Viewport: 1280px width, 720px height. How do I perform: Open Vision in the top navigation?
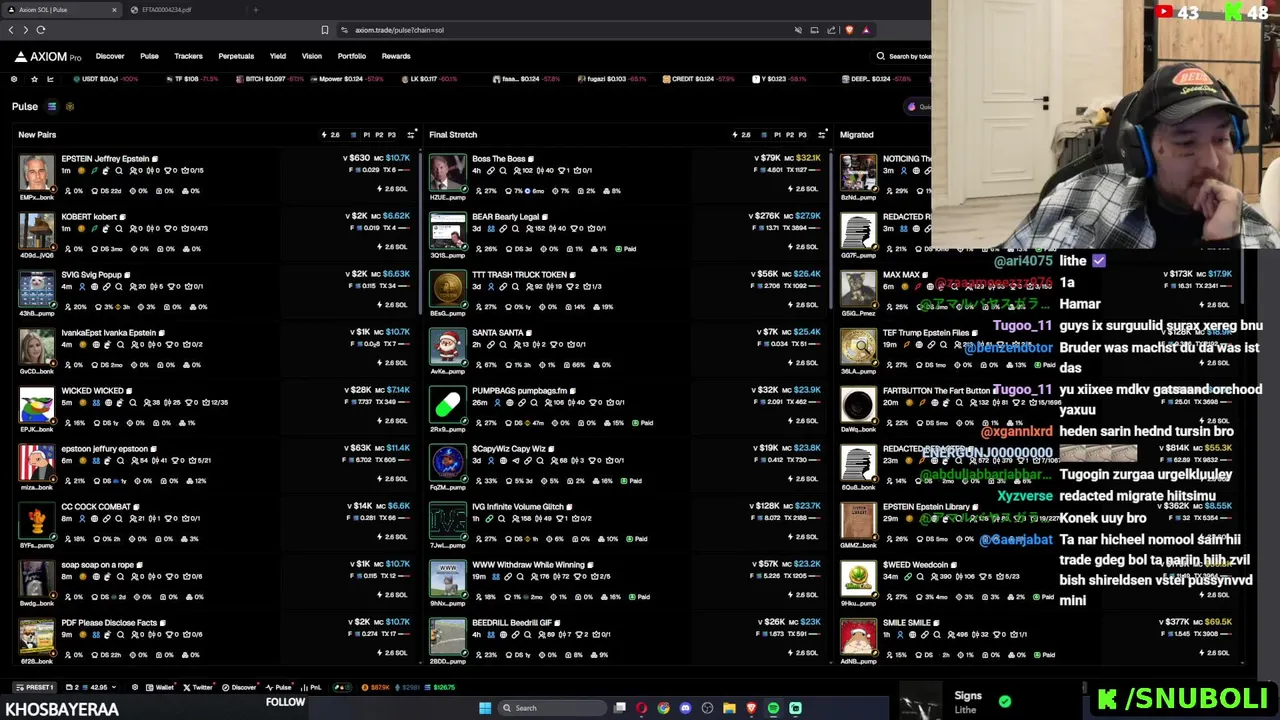click(x=312, y=56)
